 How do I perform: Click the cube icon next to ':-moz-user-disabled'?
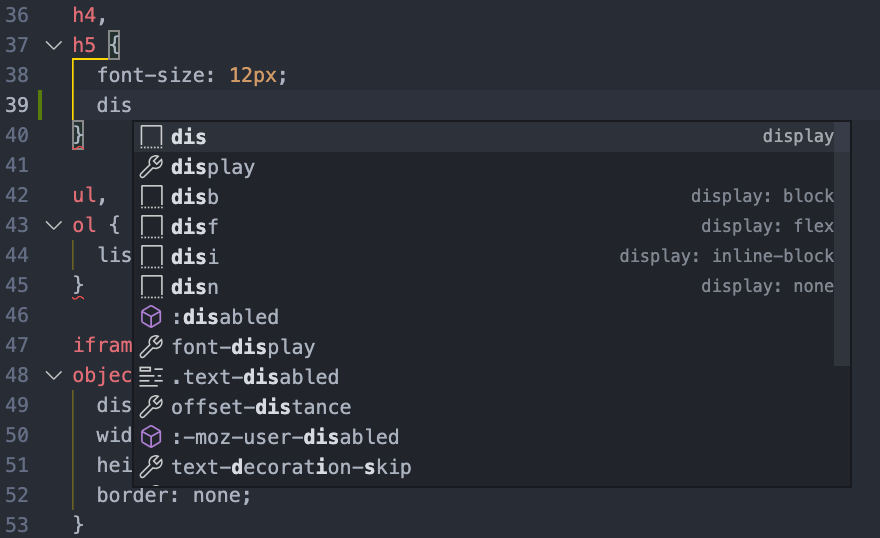pyautogui.click(x=151, y=437)
